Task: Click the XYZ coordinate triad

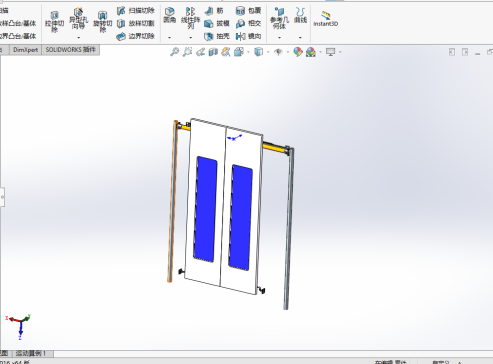Action: click(19, 326)
